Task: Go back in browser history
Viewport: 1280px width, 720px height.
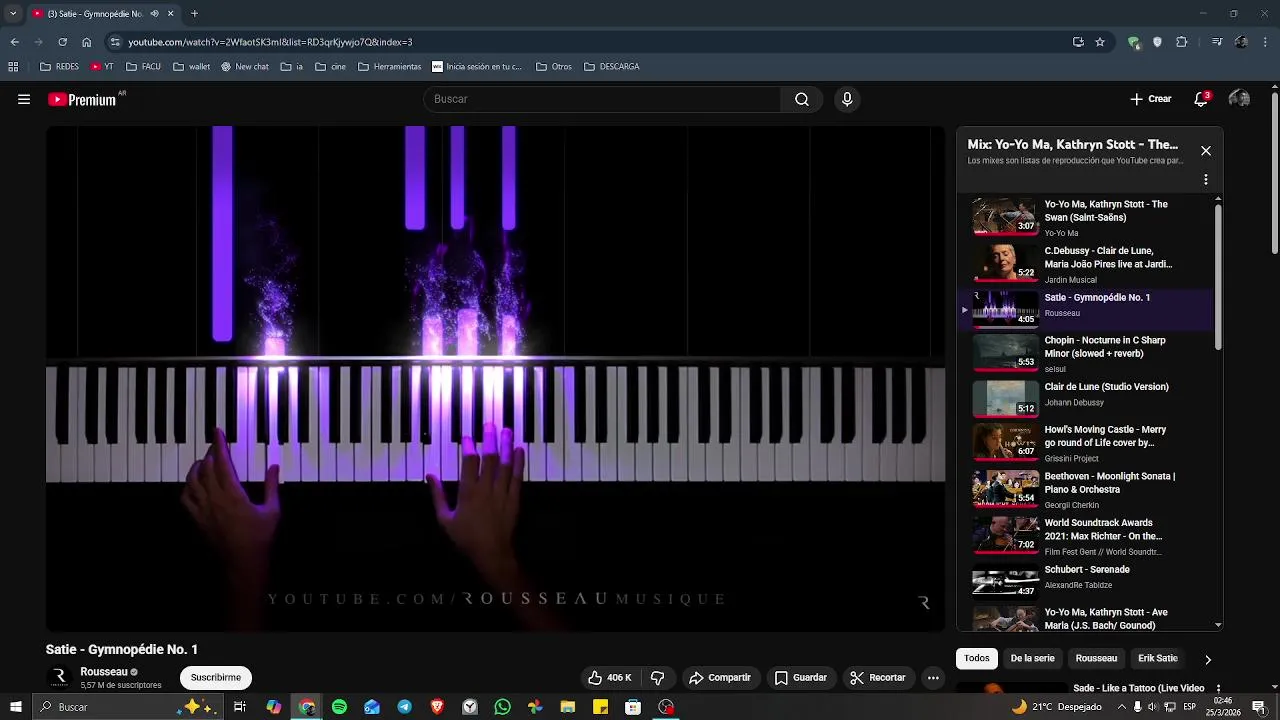Action: 14,42
